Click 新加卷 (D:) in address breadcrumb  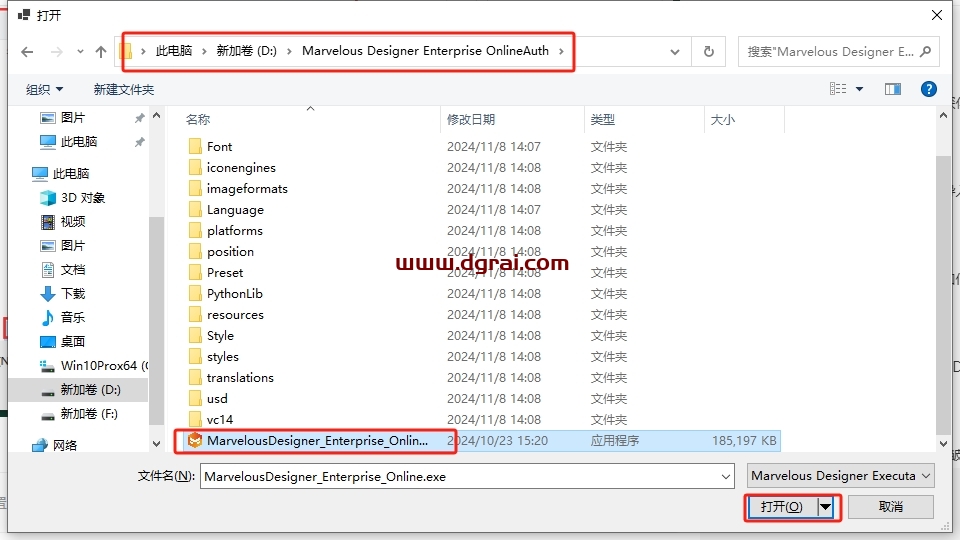pos(246,51)
